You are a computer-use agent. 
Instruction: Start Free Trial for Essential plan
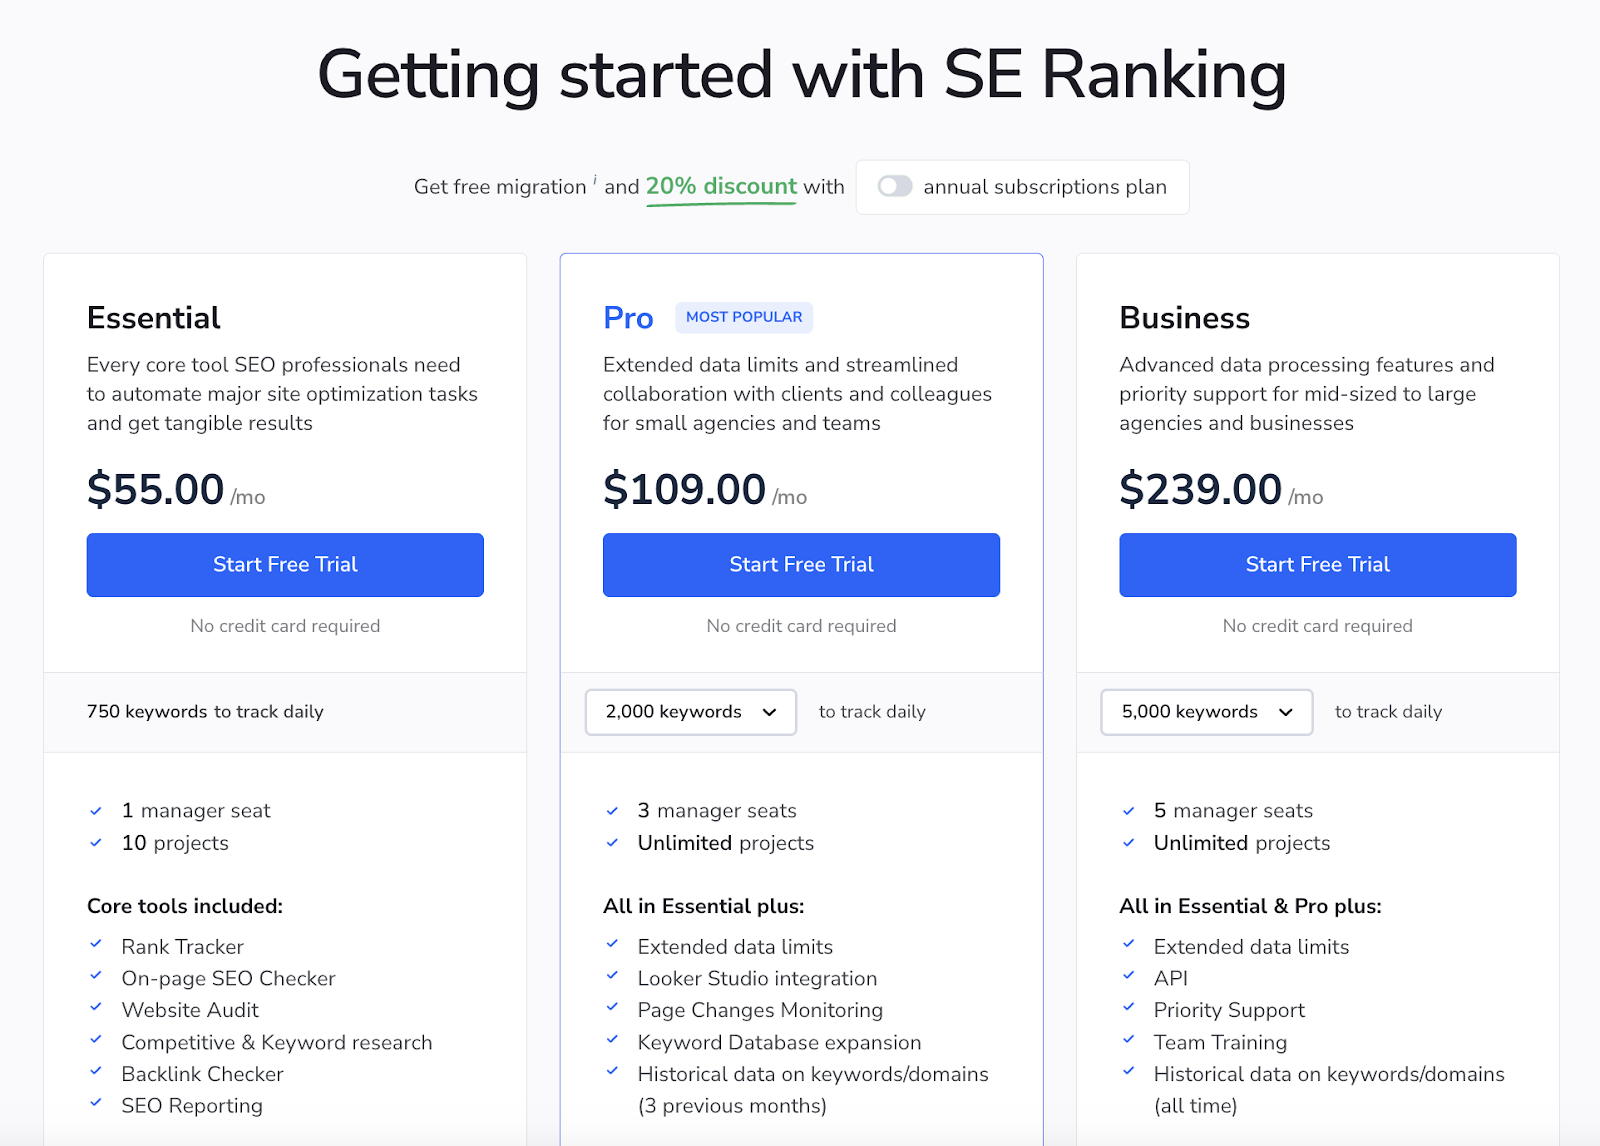coord(285,565)
